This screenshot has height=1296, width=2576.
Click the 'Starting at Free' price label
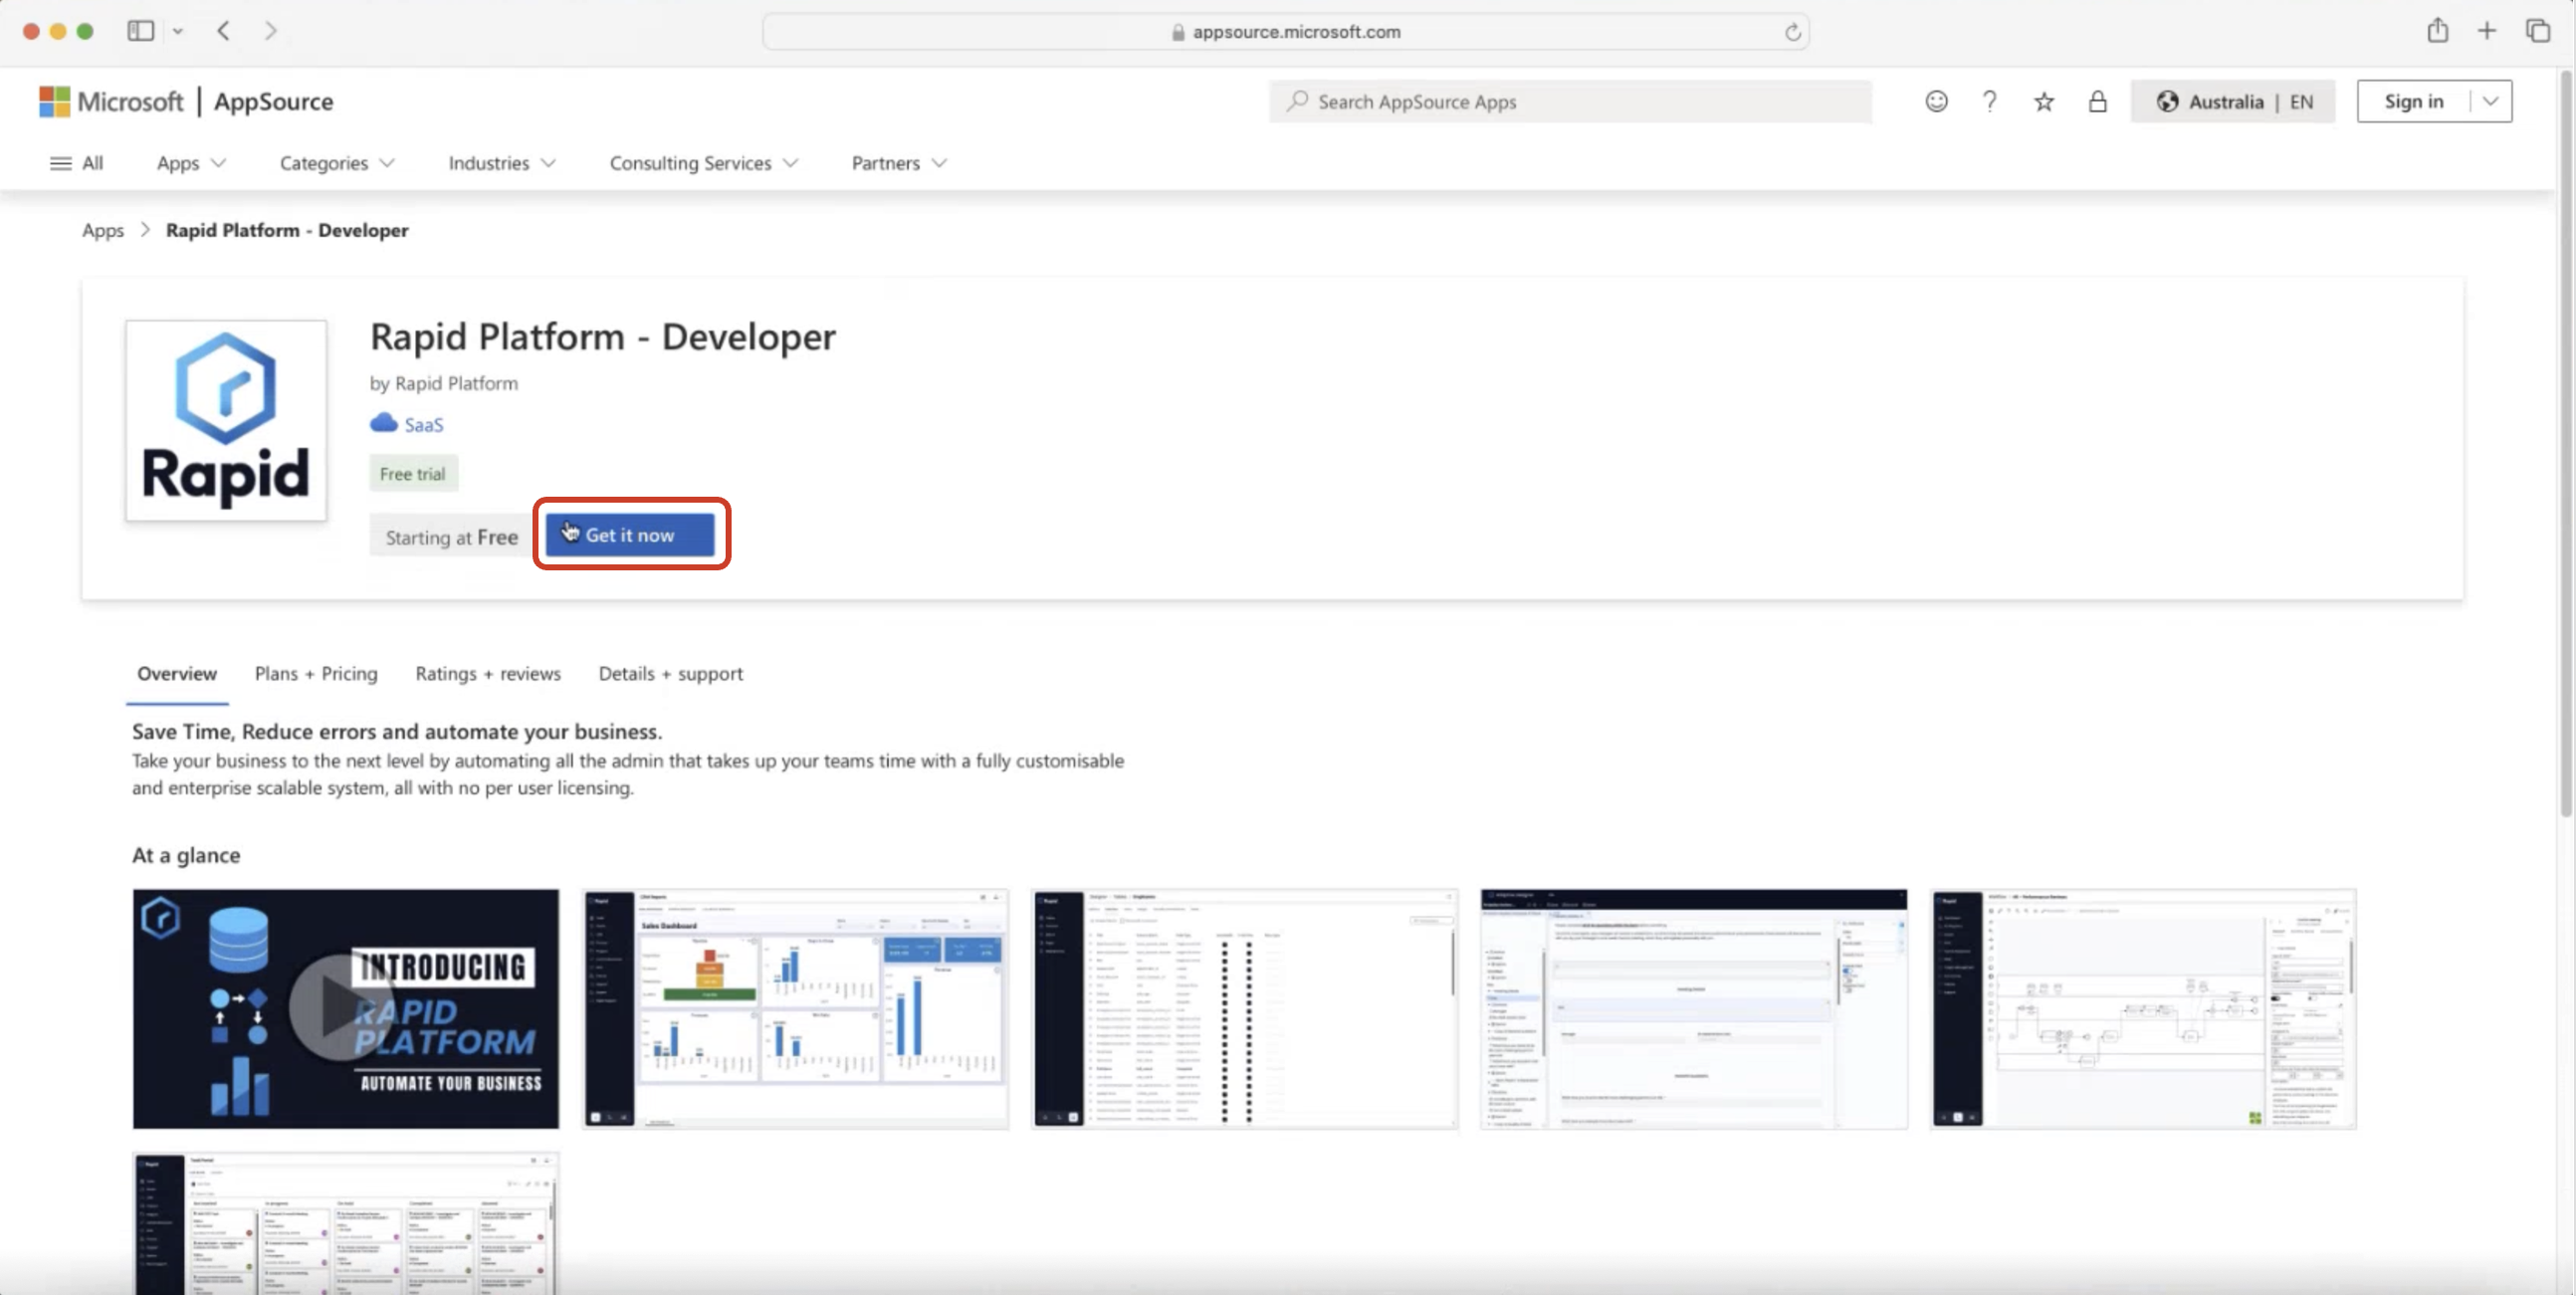(452, 538)
